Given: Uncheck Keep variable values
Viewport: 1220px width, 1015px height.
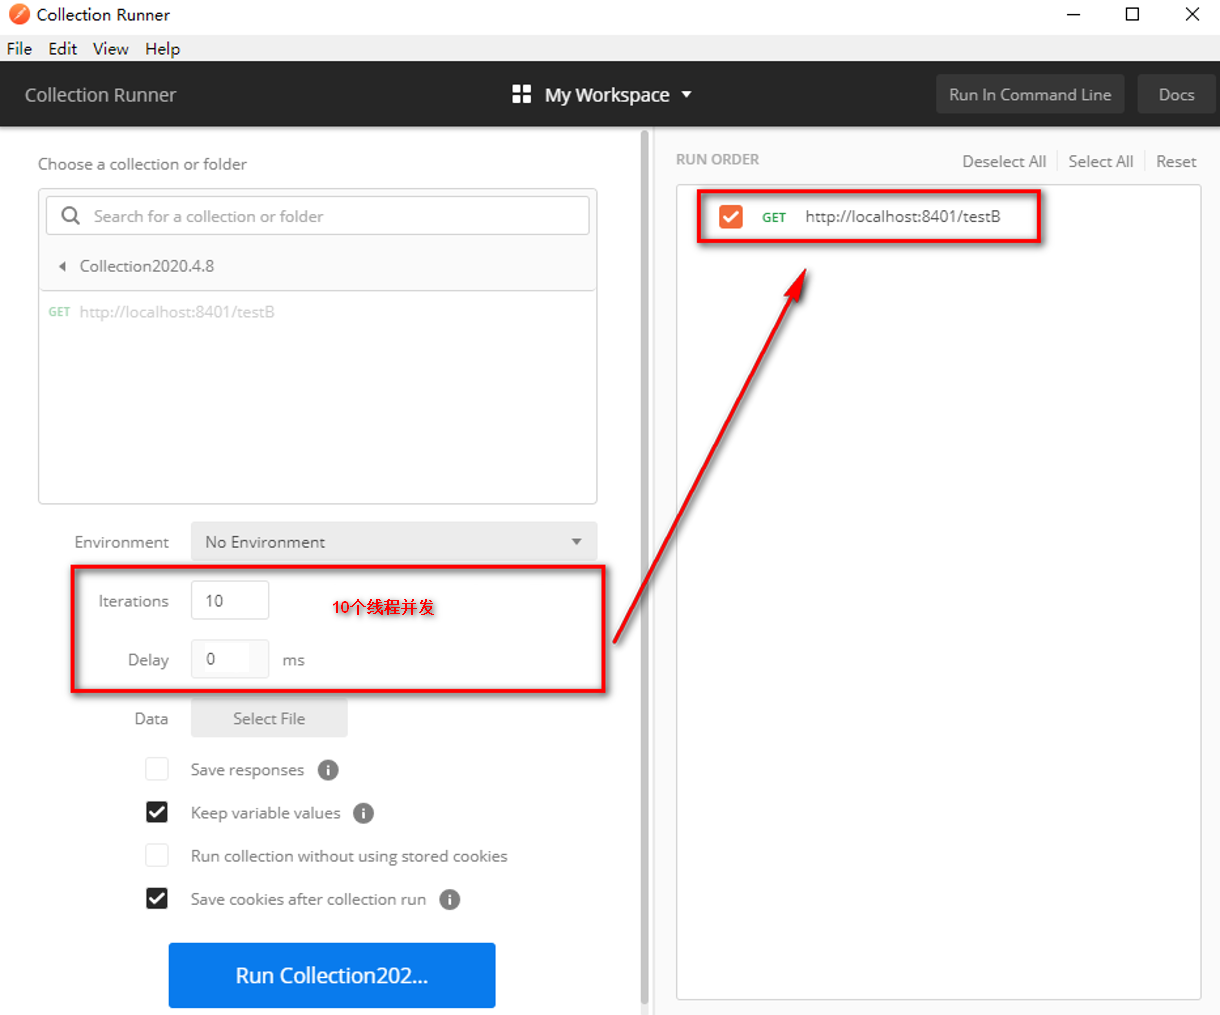Looking at the screenshot, I should point(157,812).
